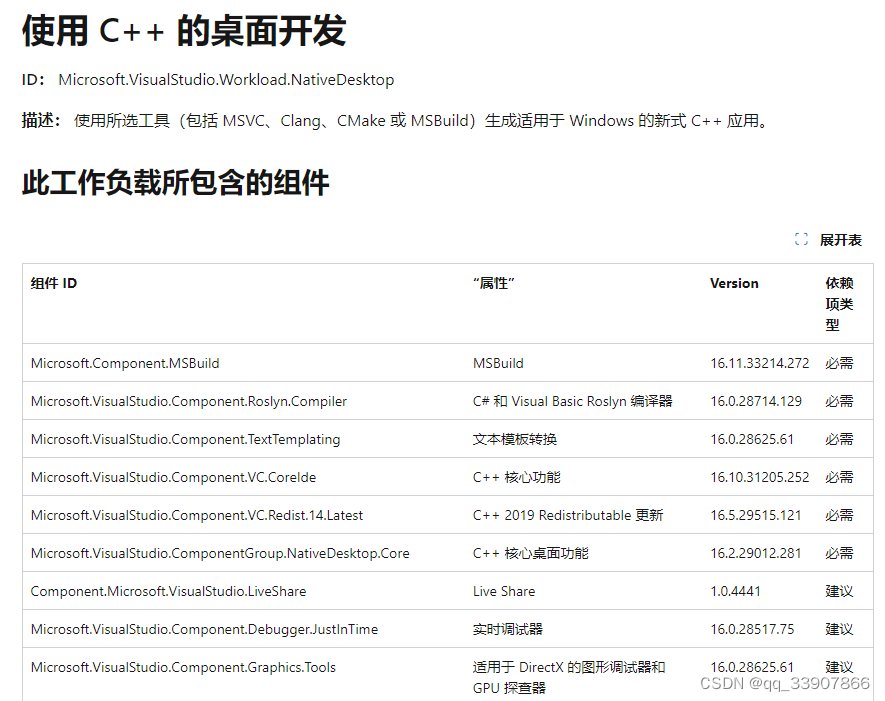Click C# 和 Visual Basic Roslyn 编译器
The height and width of the screenshot is (701, 885).
tap(573, 401)
